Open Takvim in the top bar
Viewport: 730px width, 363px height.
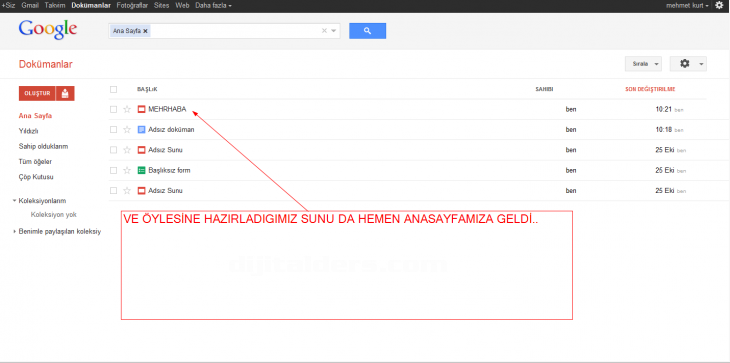point(55,5)
